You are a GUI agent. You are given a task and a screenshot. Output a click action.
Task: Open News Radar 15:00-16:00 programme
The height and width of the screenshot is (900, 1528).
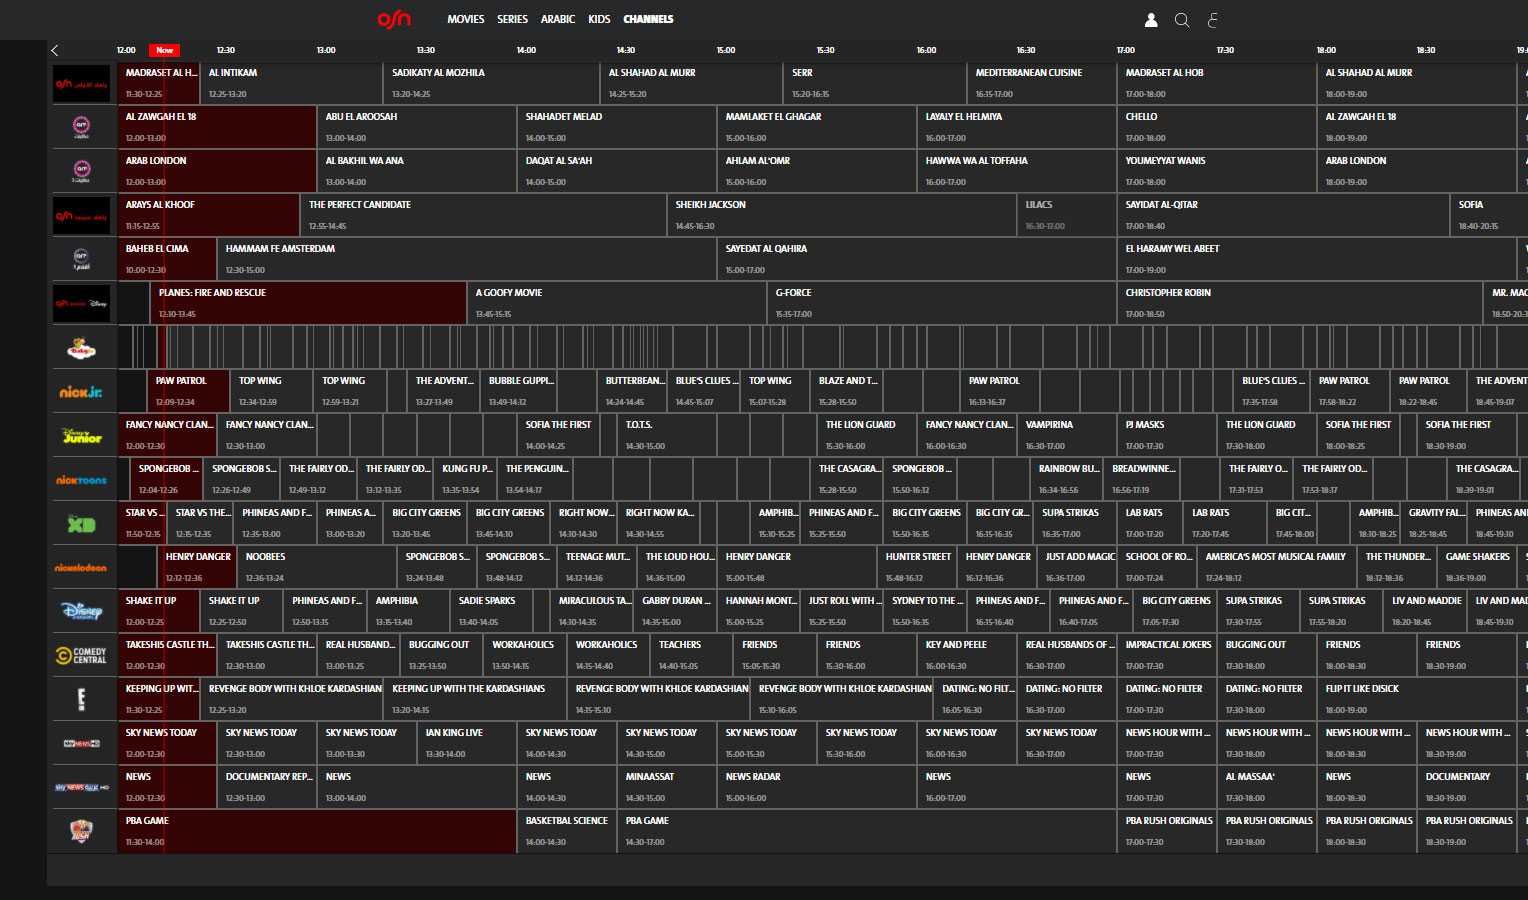pos(817,788)
